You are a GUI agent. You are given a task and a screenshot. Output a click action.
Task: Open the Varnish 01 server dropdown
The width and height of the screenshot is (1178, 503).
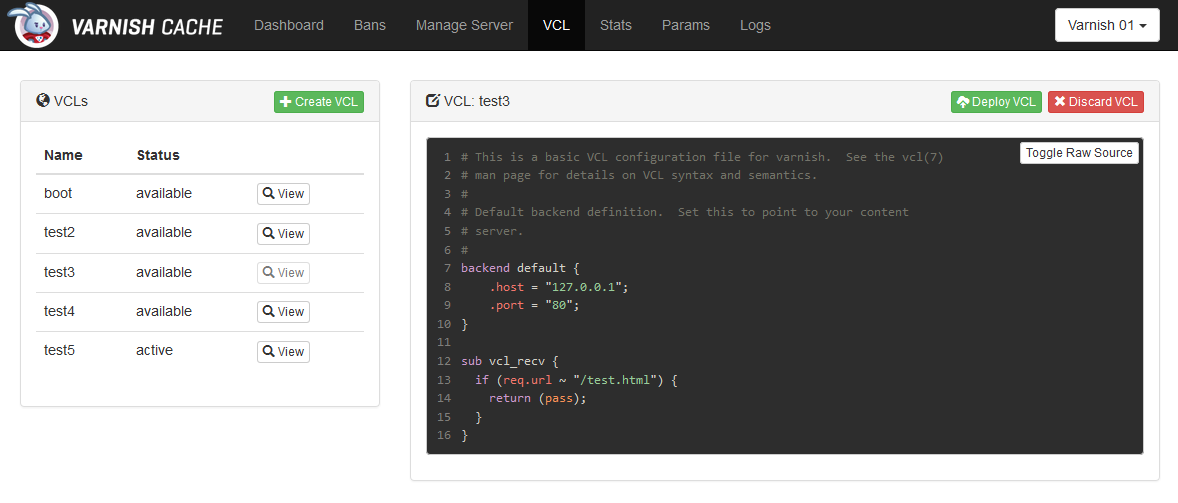pos(1107,25)
